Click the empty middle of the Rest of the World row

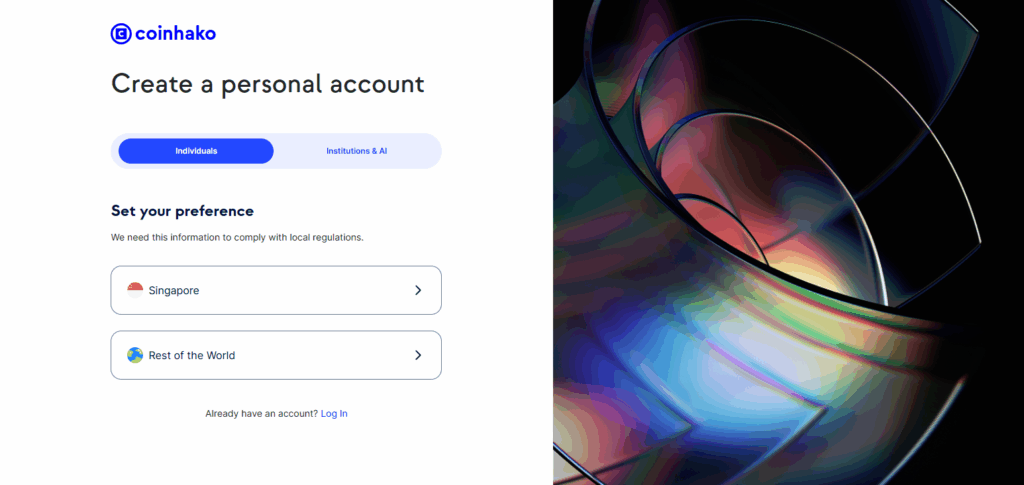320,355
